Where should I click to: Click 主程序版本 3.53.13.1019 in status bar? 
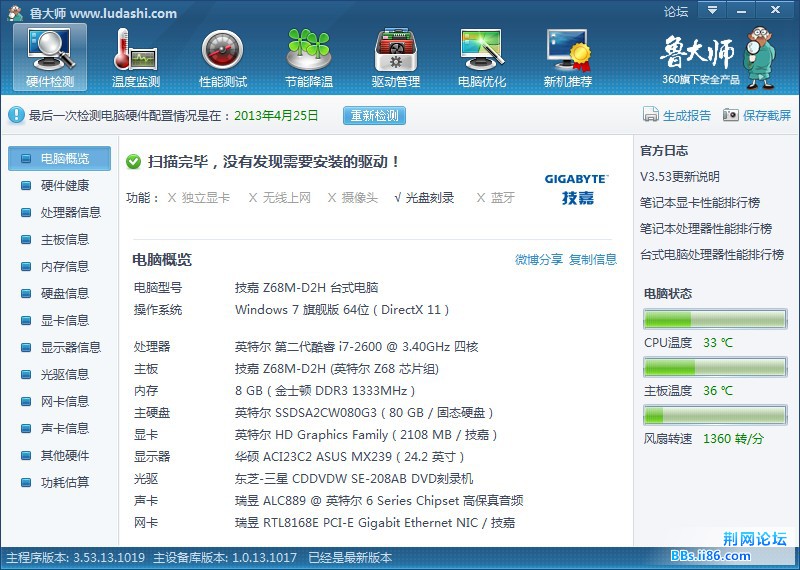[76, 557]
